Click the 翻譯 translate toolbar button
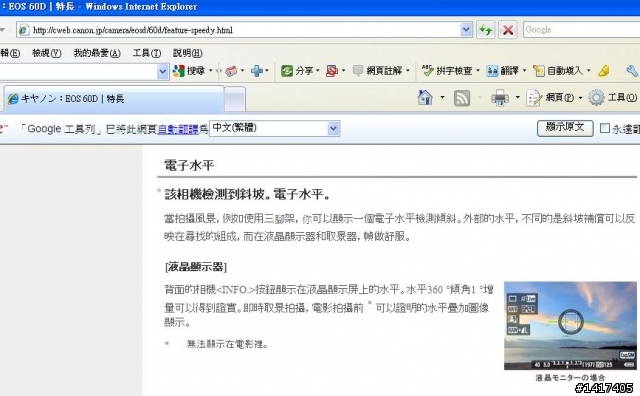Viewport: 640px width, 396px height. click(503, 71)
